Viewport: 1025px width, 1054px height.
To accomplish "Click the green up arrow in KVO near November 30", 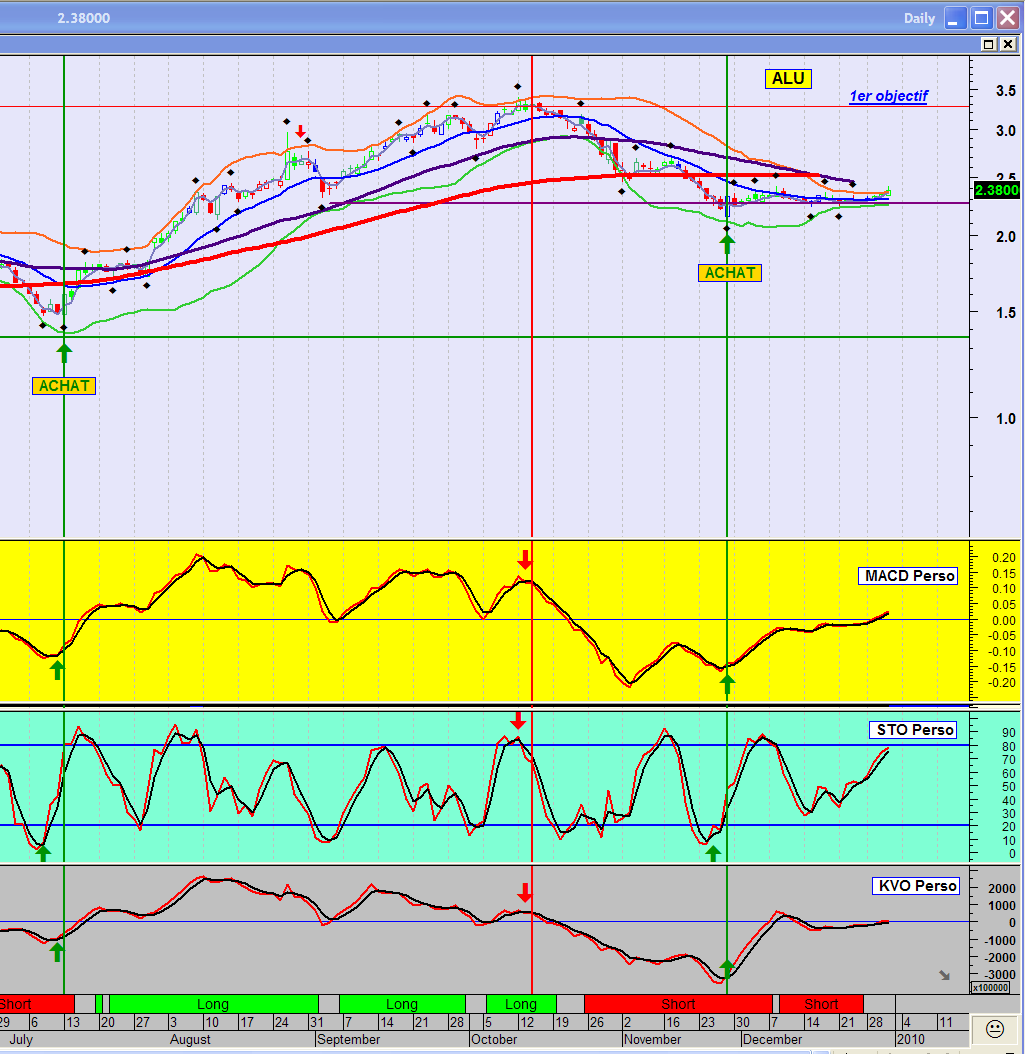I will pos(727,969).
